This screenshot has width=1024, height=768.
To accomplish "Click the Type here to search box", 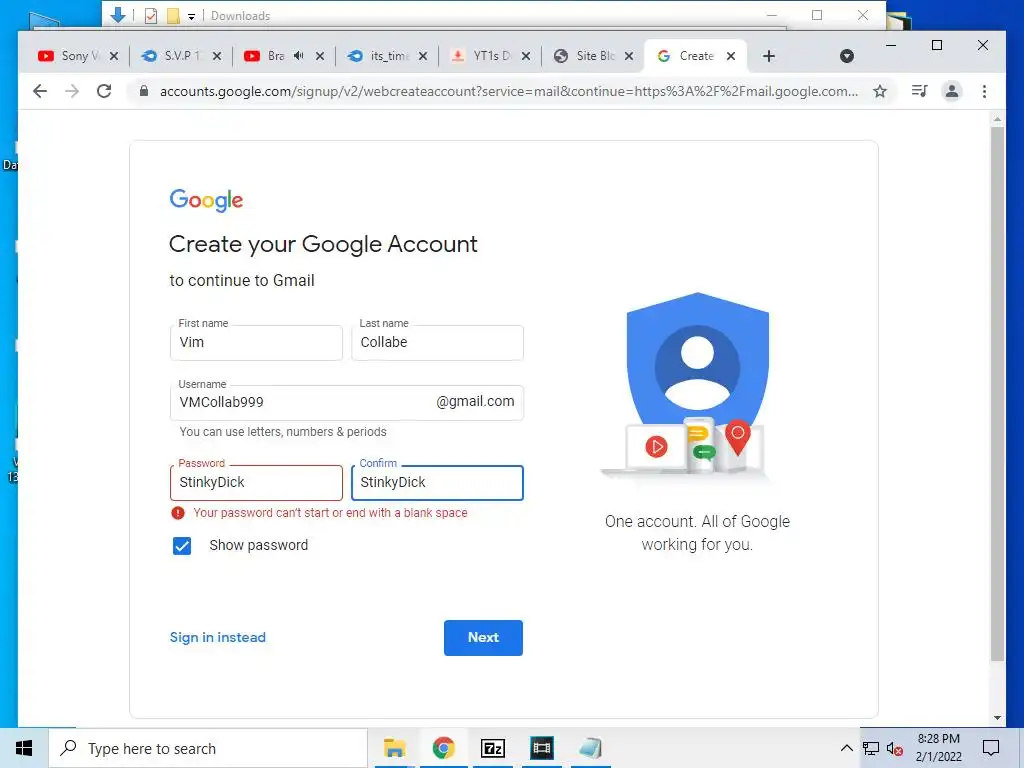I will 208,748.
